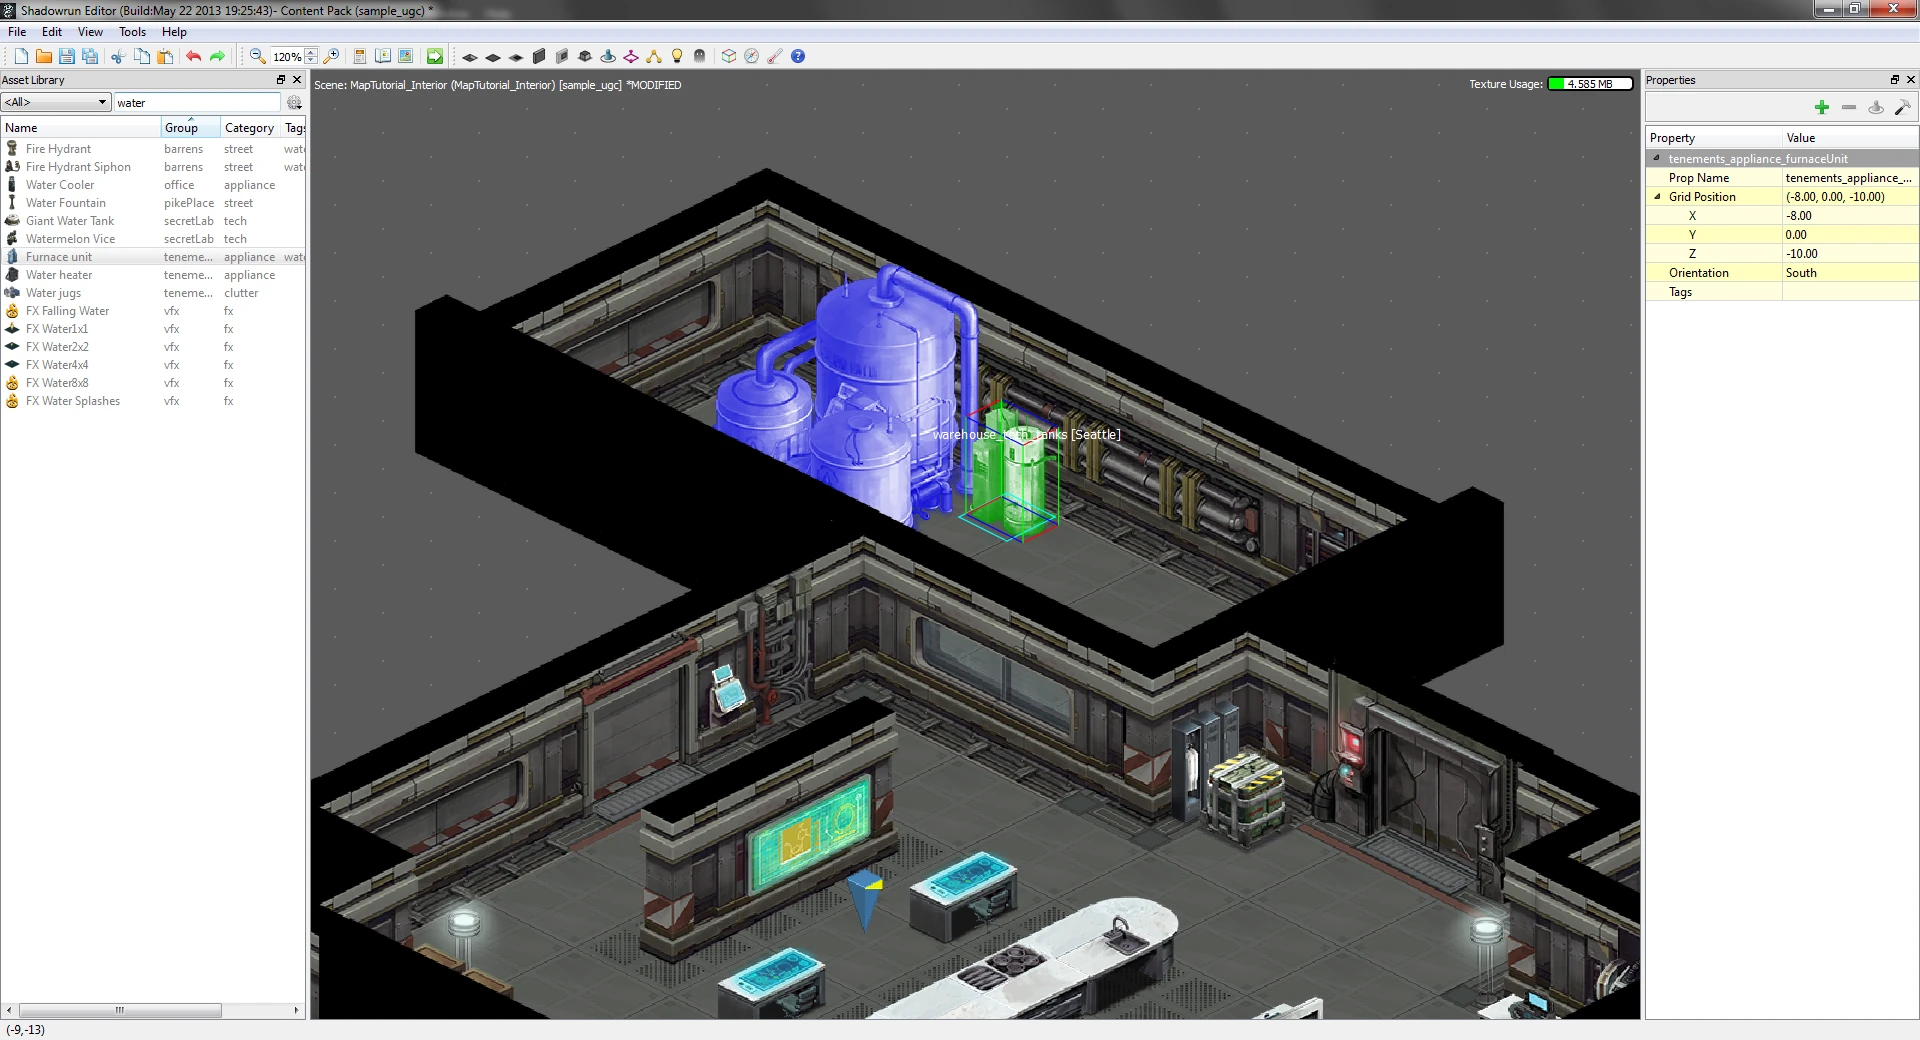1920x1040 pixels.
Task: Sort assets by Category column
Action: click(x=250, y=128)
